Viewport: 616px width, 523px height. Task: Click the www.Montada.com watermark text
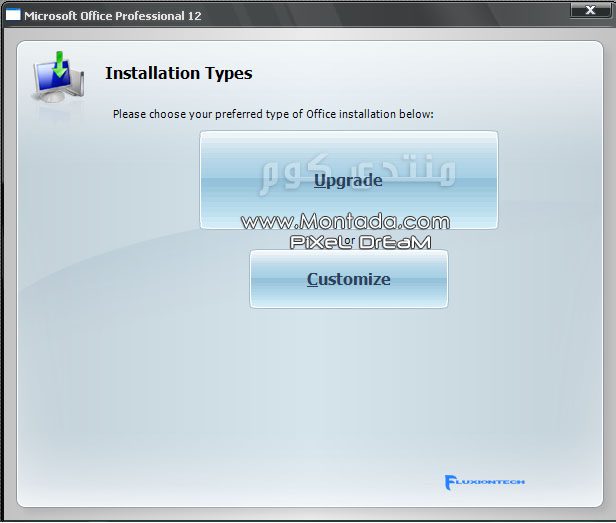coord(345,222)
